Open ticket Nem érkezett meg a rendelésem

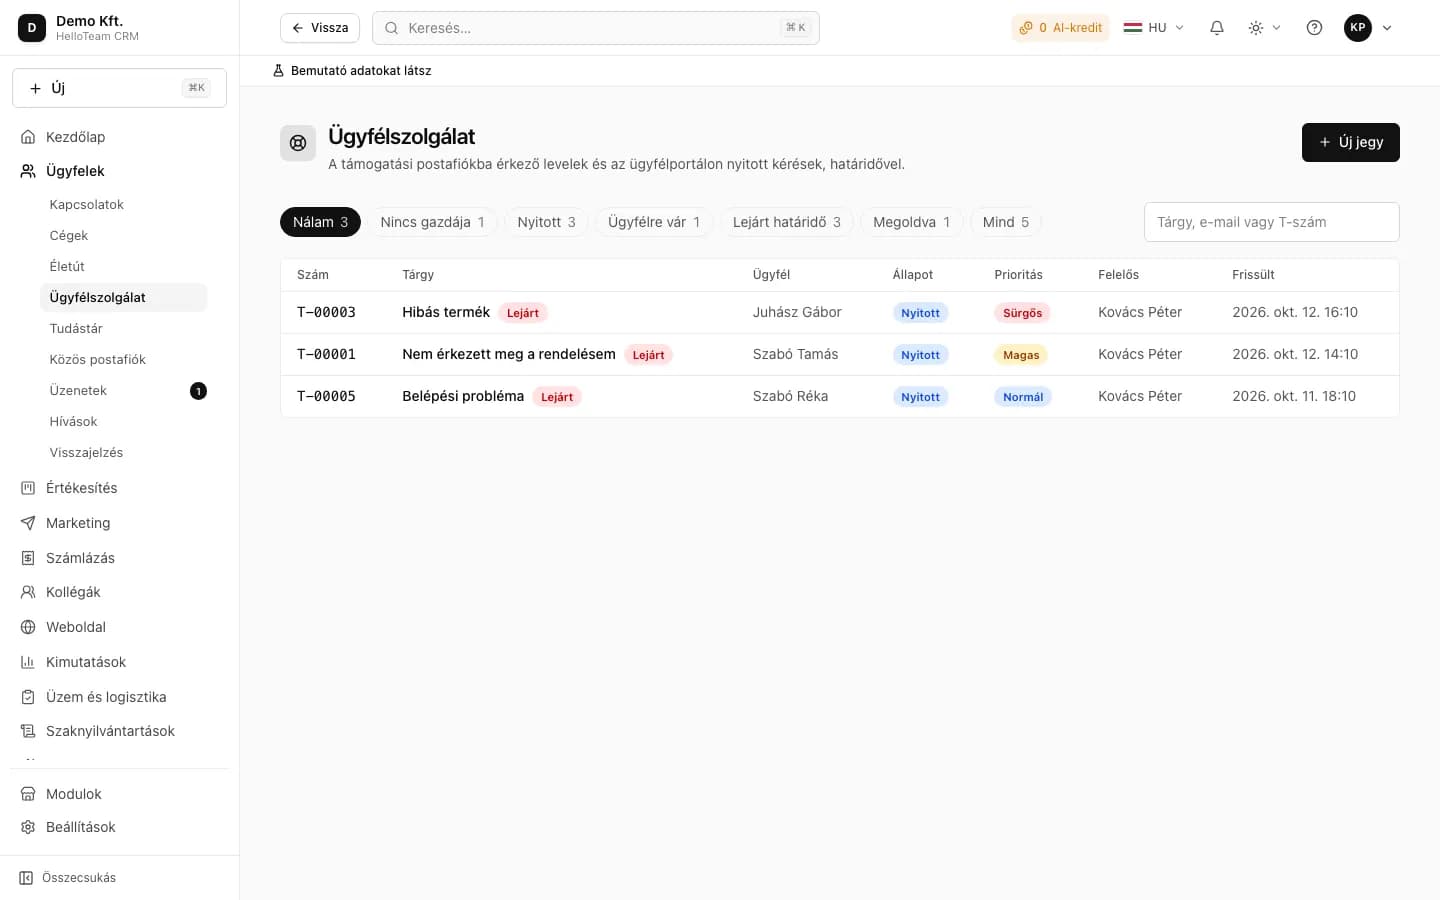[x=839, y=354]
